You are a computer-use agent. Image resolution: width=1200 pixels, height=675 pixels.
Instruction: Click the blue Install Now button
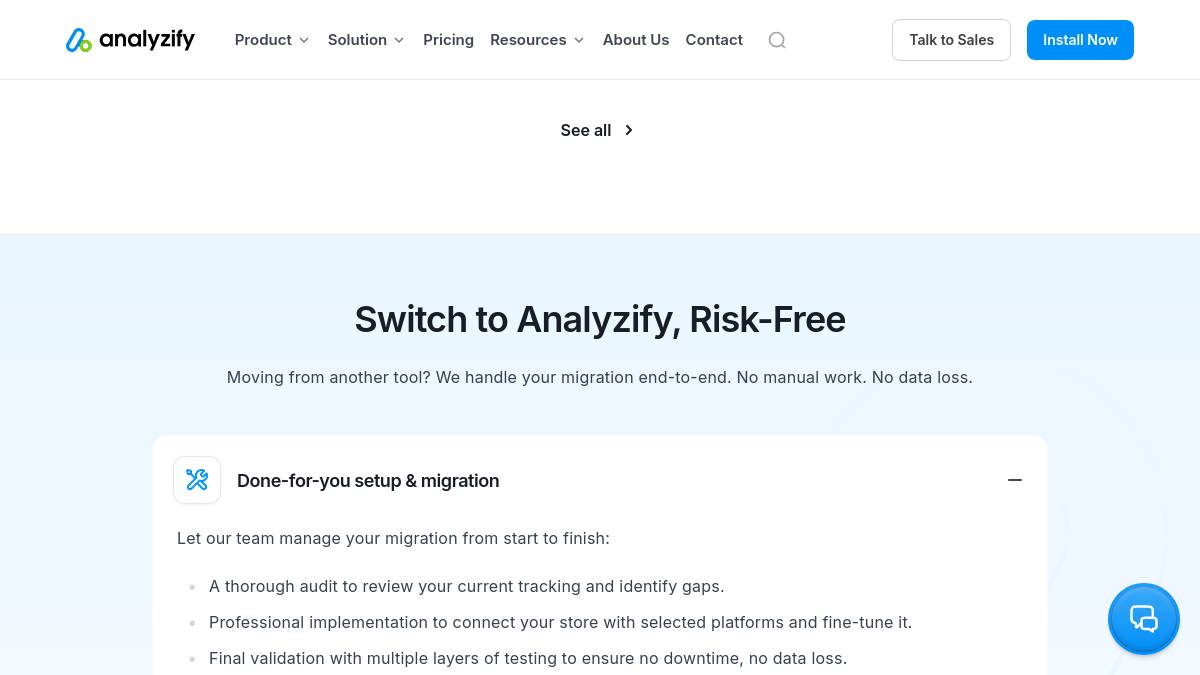pos(1080,40)
